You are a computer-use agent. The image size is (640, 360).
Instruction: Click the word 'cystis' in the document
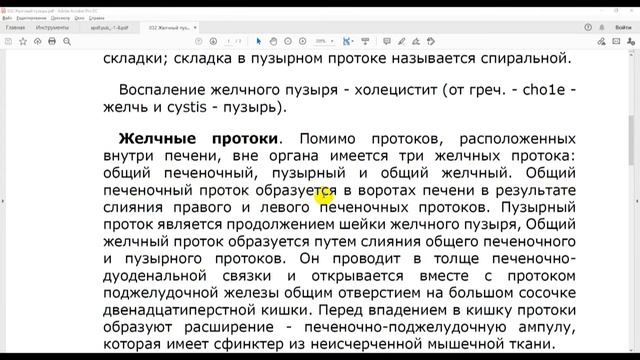tap(187, 107)
